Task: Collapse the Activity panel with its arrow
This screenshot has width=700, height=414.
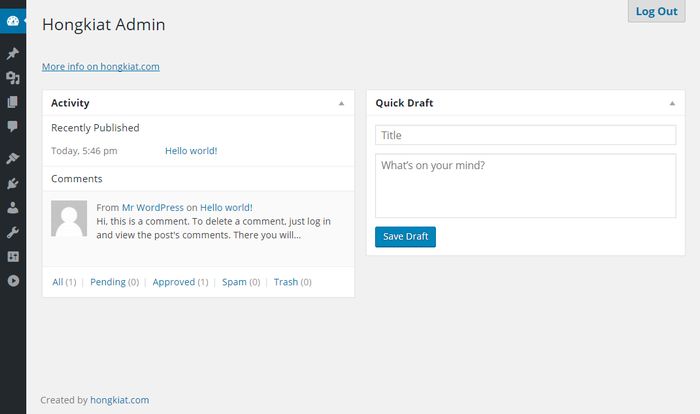Action: coord(342,103)
